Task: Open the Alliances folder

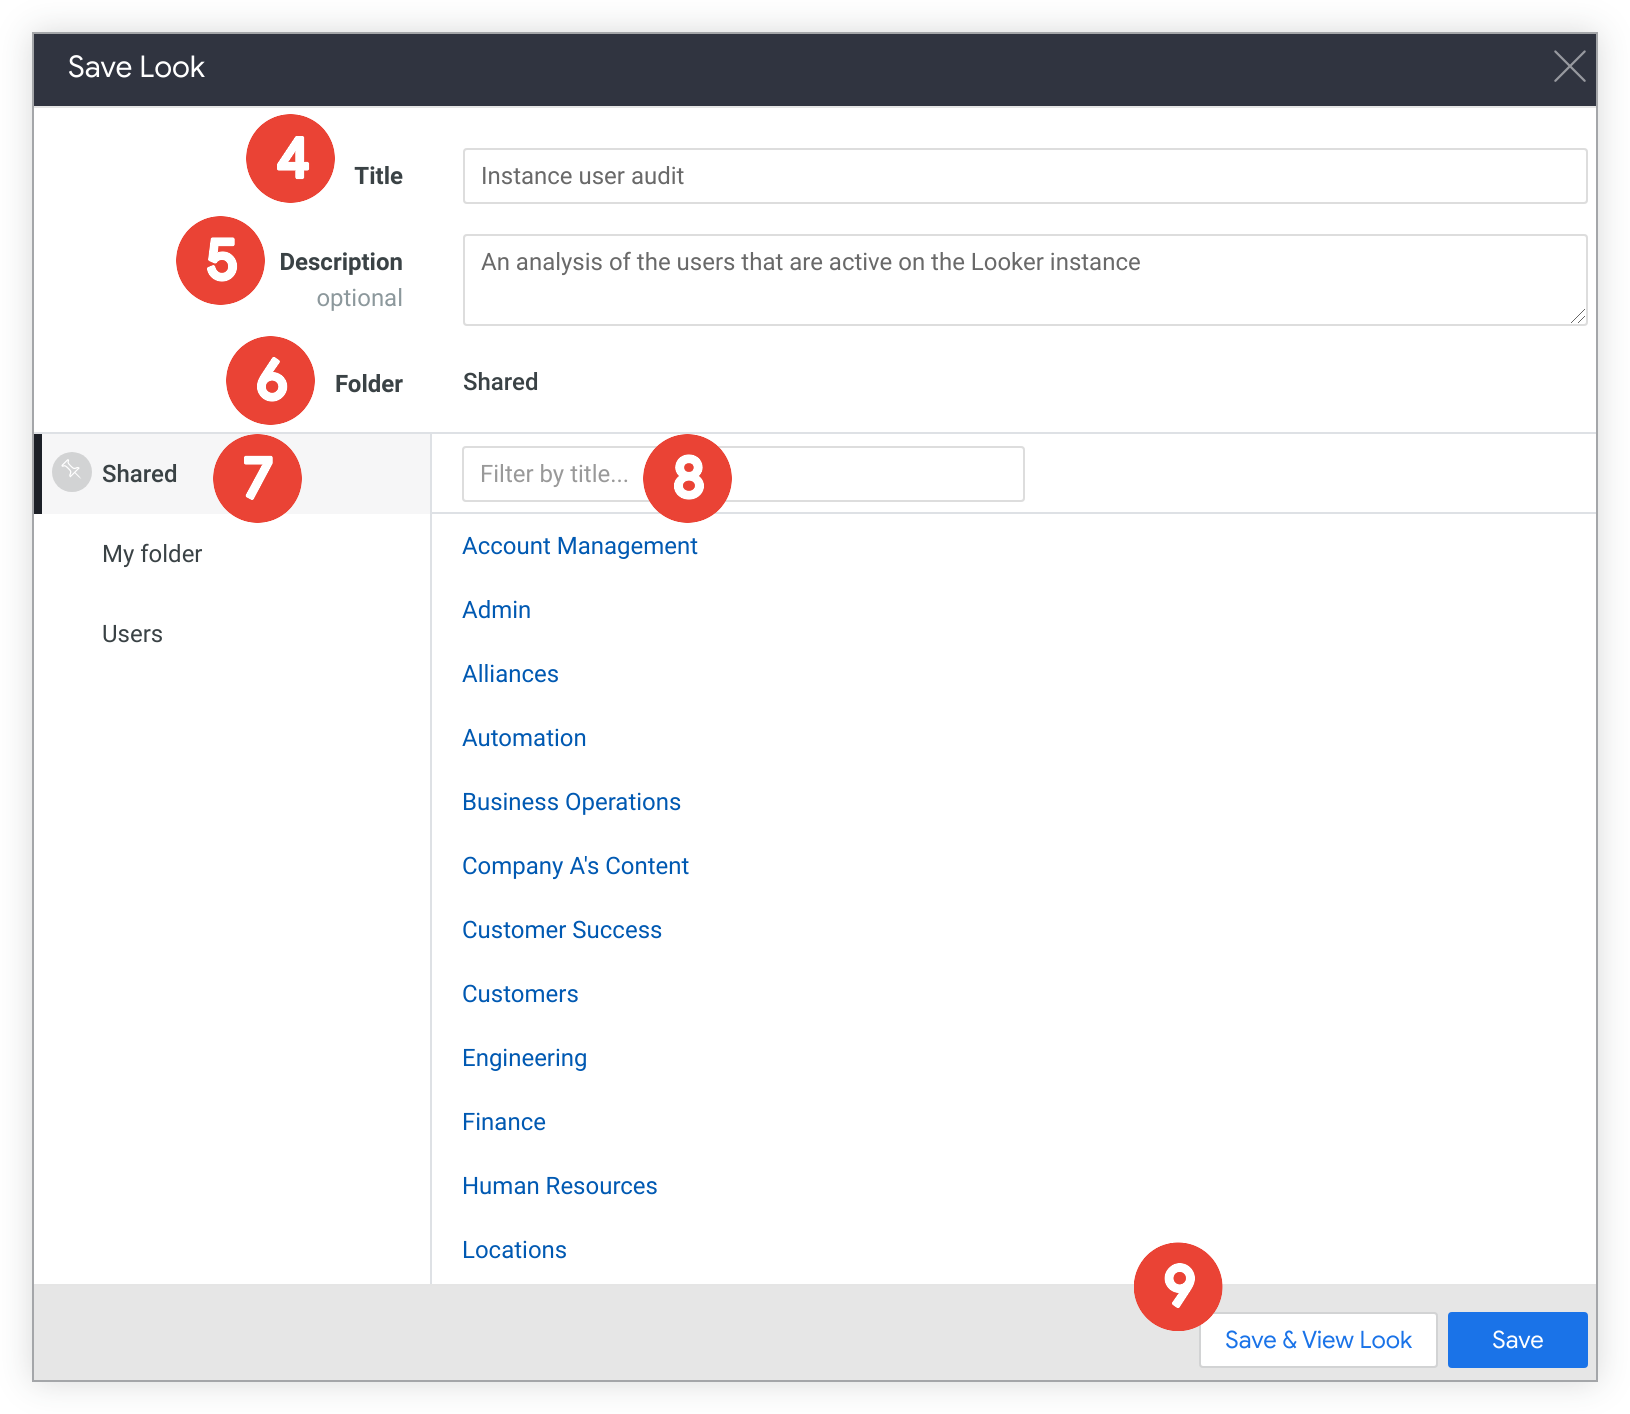Action: (510, 674)
